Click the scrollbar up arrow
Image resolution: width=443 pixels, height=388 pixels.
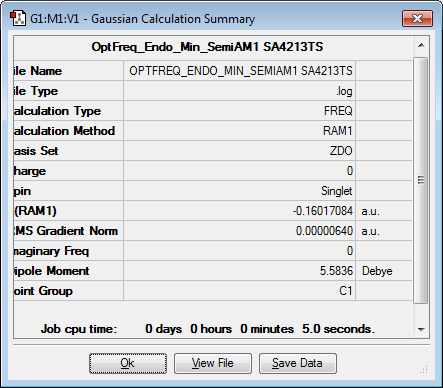421,45
